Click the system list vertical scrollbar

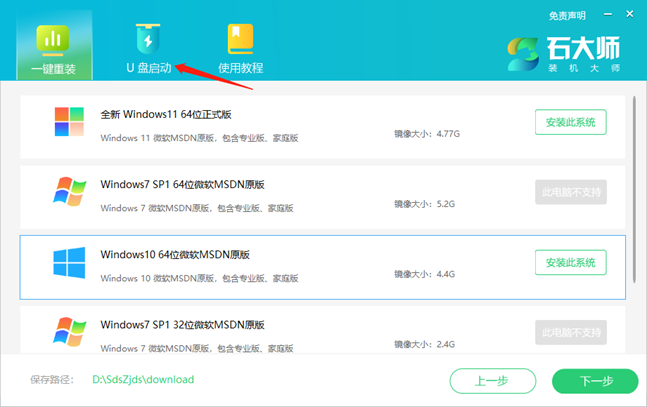click(x=634, y=190)
